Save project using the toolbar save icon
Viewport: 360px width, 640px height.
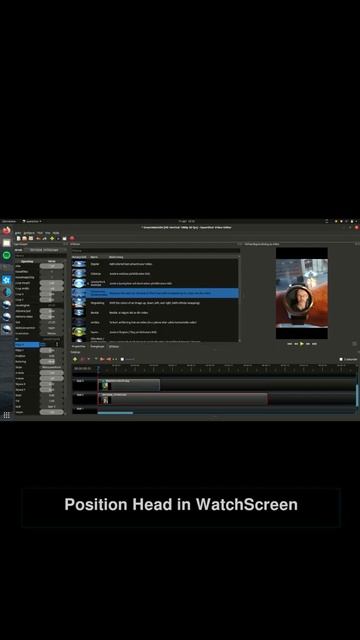click(x=31, y=238)
